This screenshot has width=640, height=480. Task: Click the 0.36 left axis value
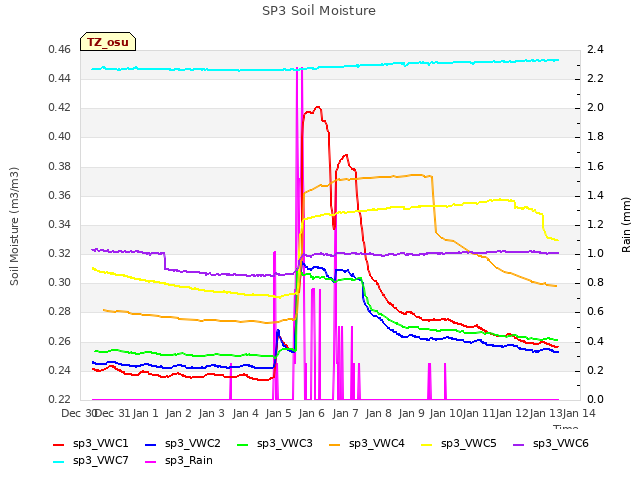pos(60,196)
